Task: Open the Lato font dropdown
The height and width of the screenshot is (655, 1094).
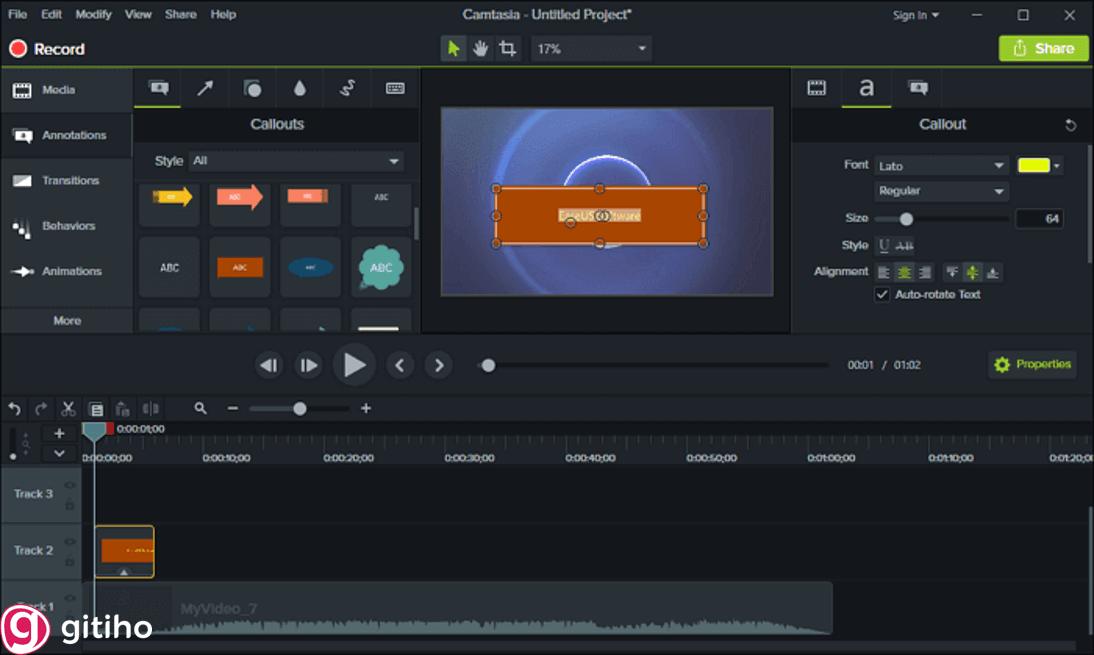Action: click(x=940, y=165)
